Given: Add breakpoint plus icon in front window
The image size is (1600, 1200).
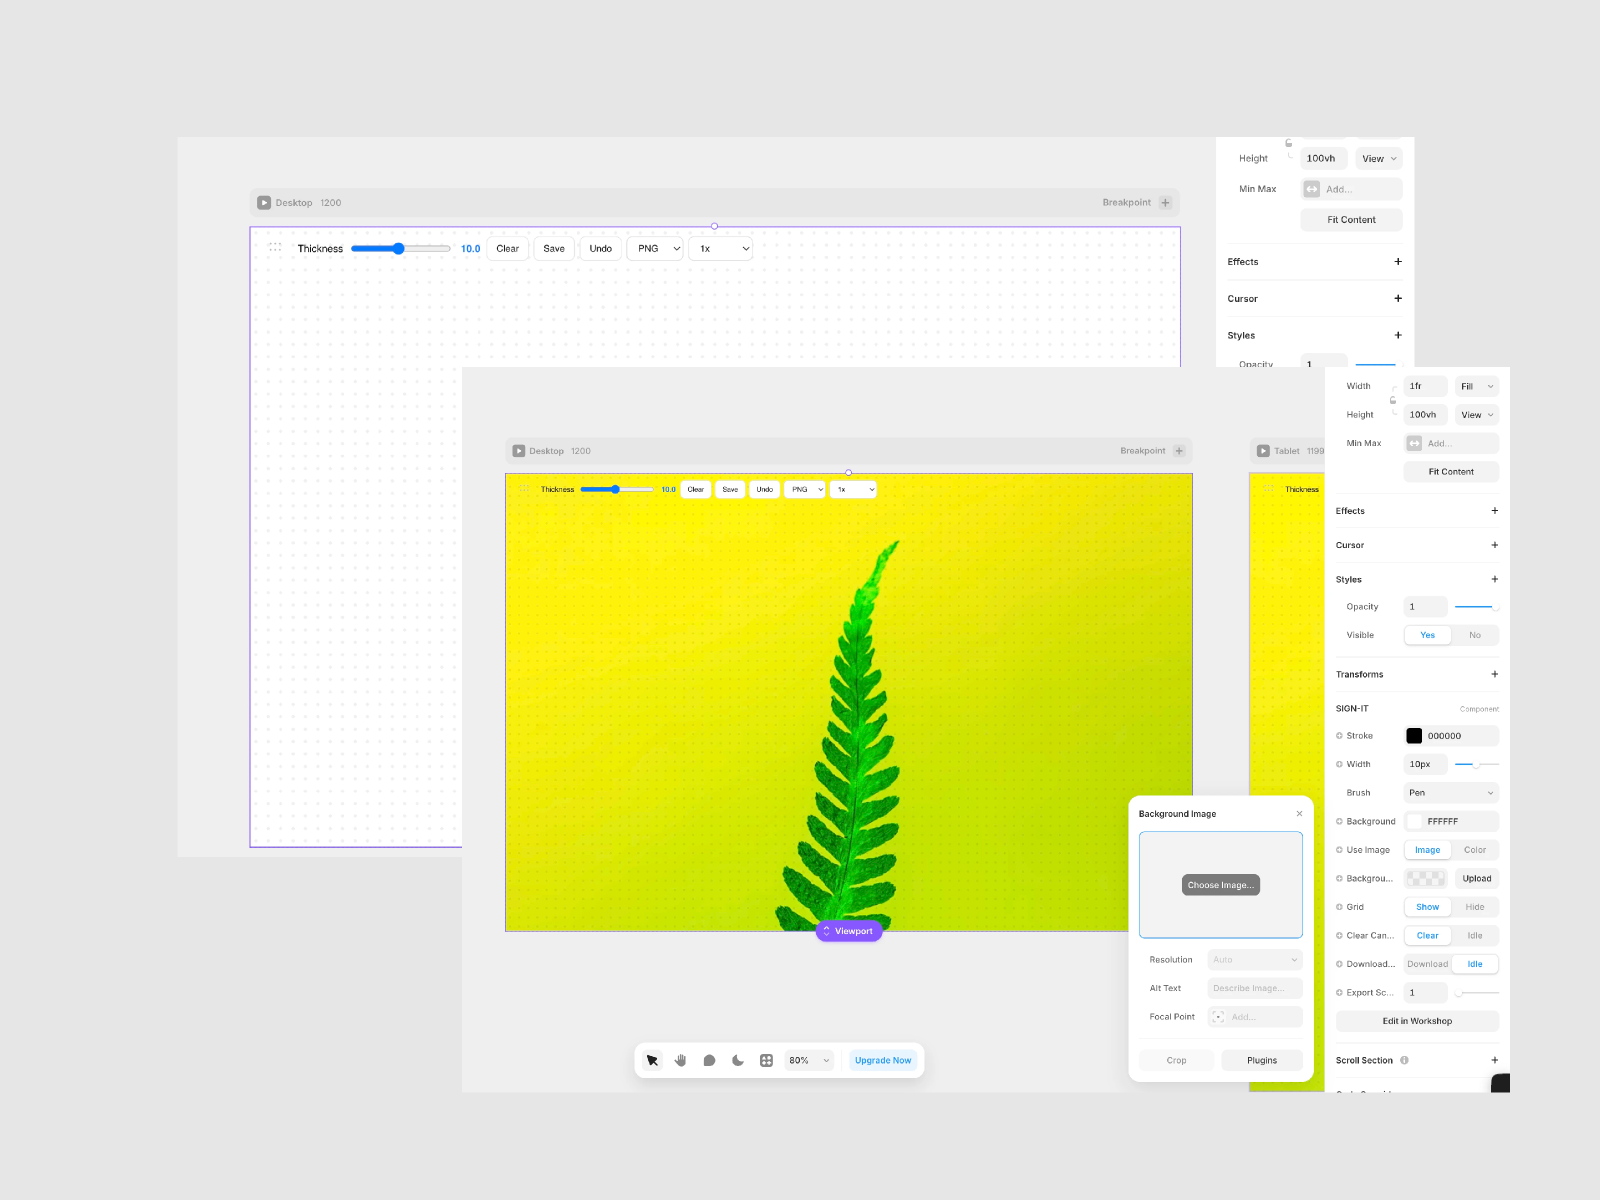Looking at the screenshot, I should pyautogui.click(x=1179, y=451).
